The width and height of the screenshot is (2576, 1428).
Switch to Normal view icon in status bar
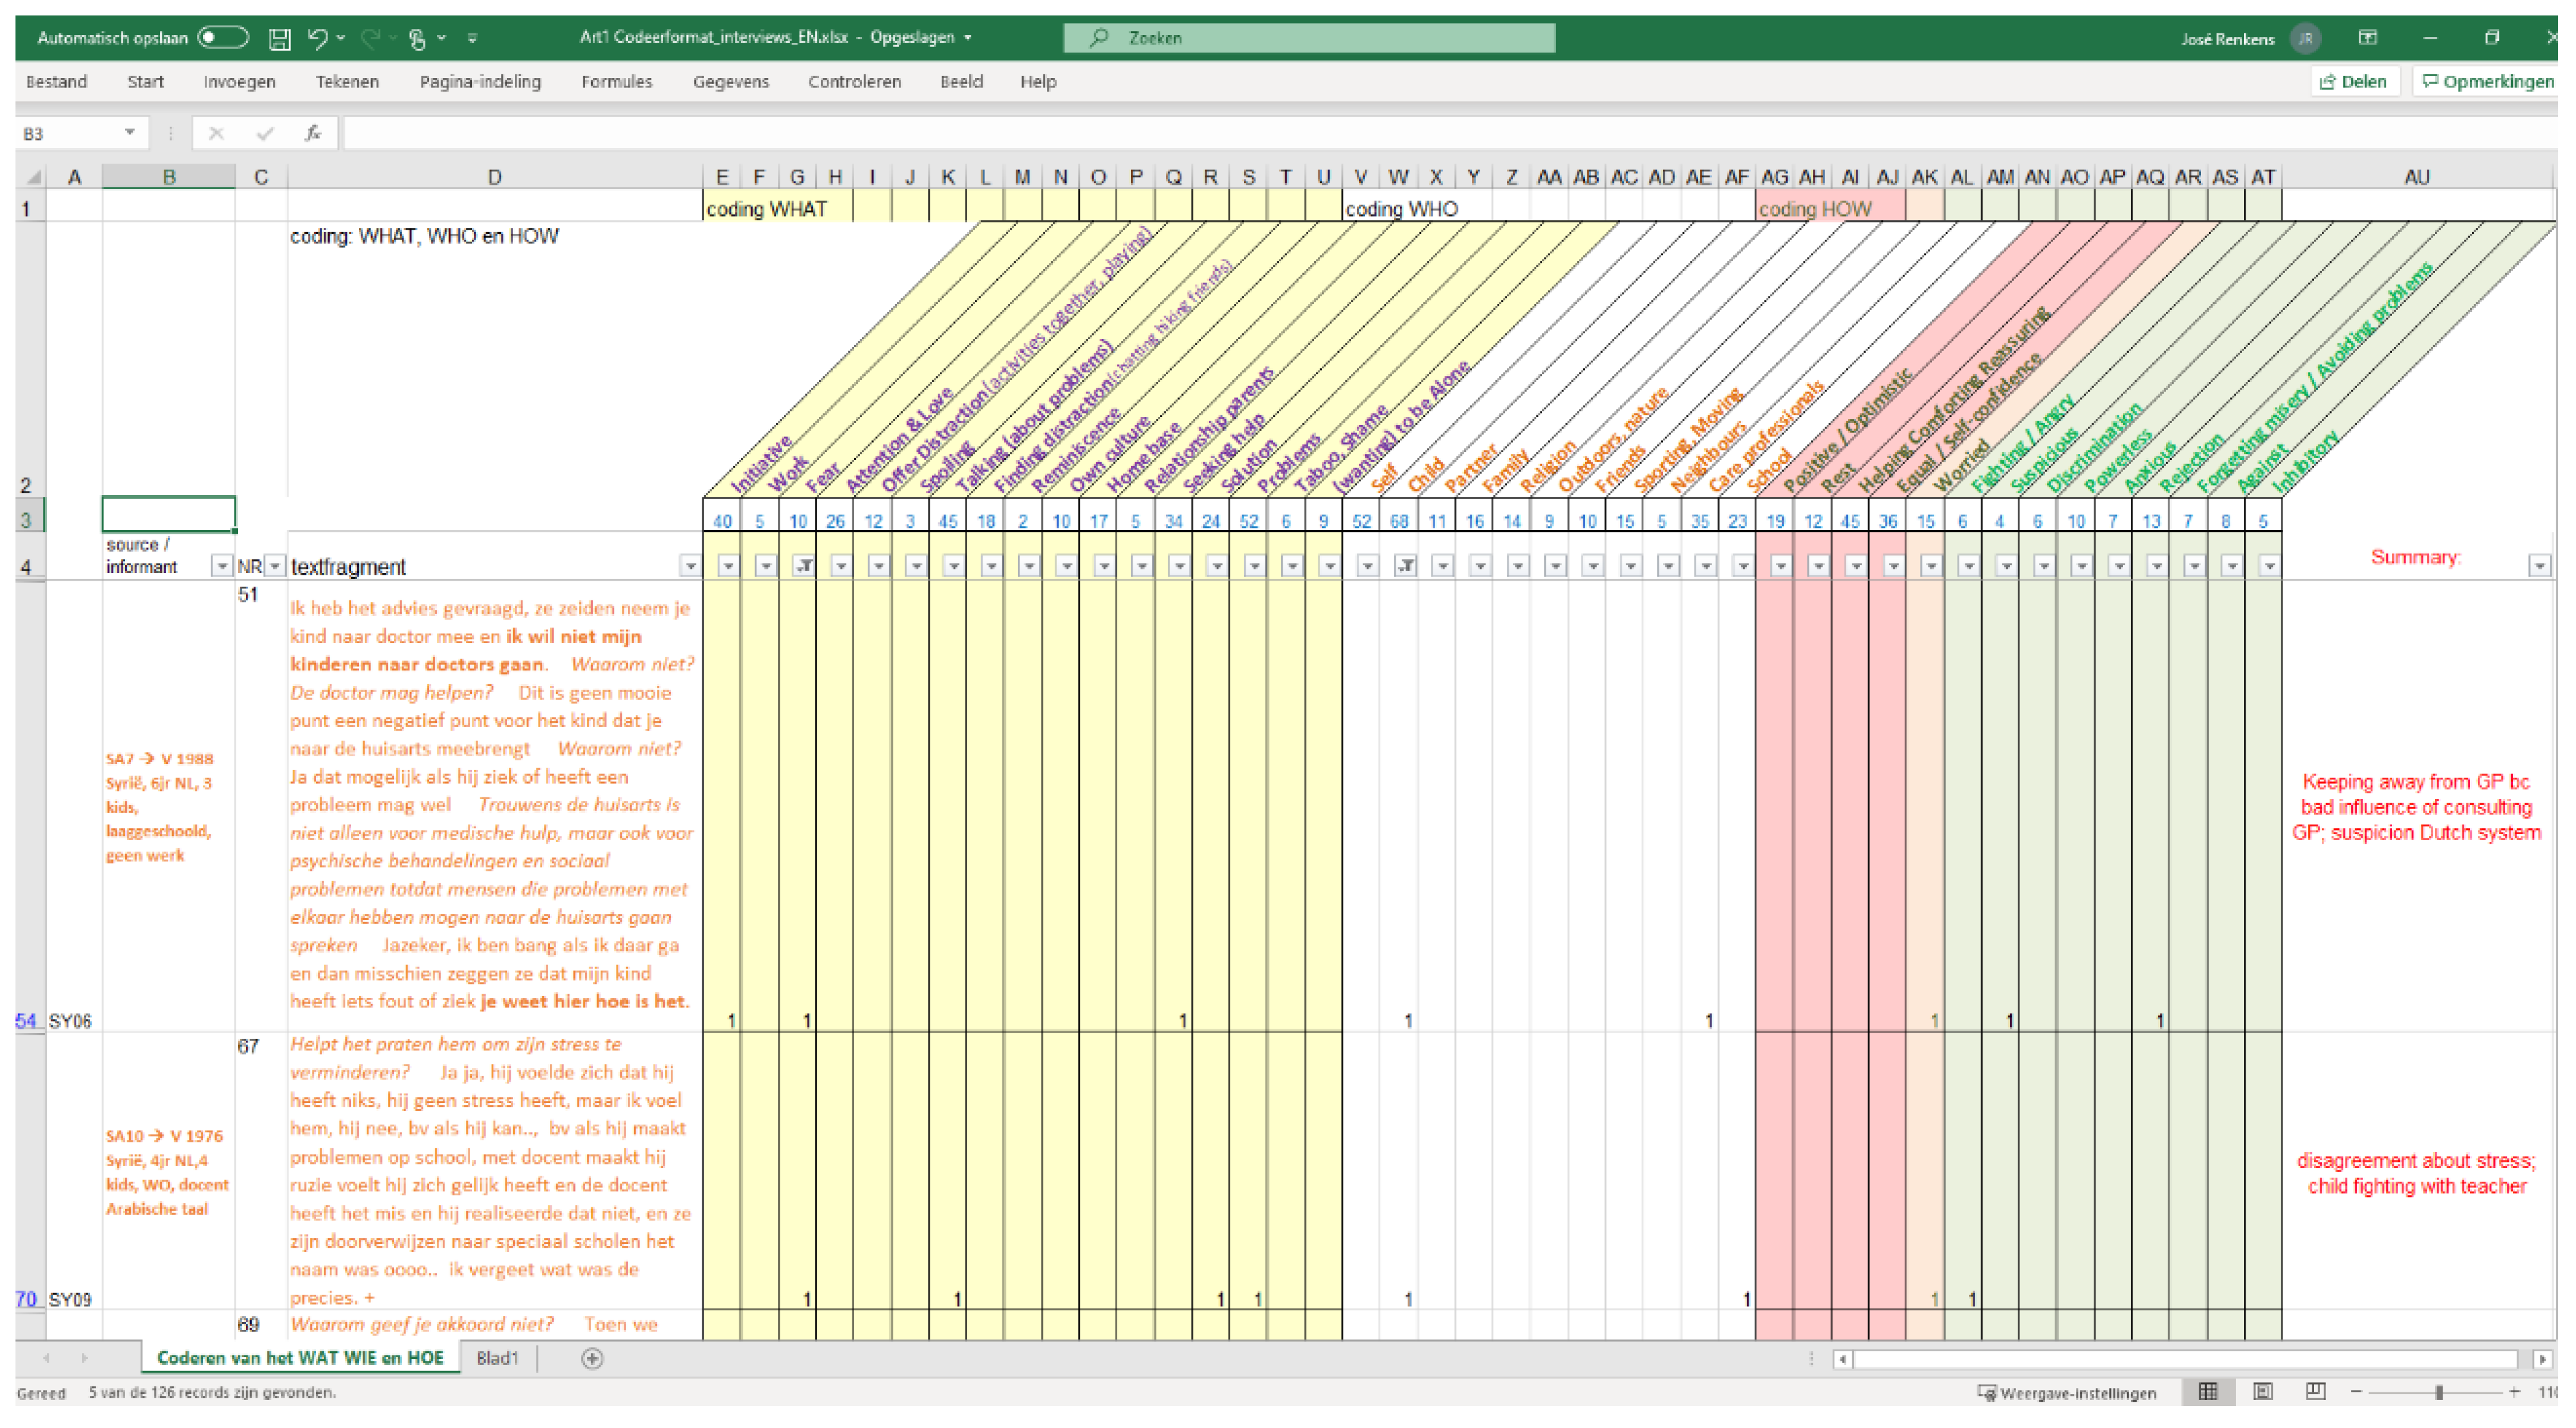pos(2208,1392)
